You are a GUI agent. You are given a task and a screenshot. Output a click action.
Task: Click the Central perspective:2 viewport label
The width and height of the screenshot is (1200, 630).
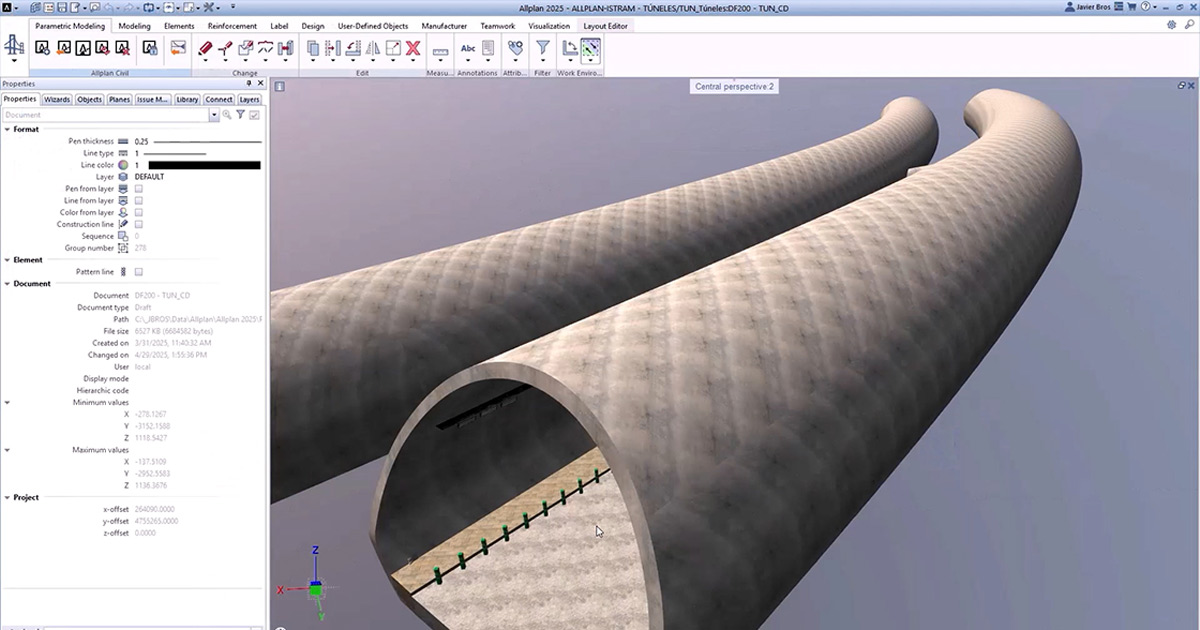[x=735, y=87]
